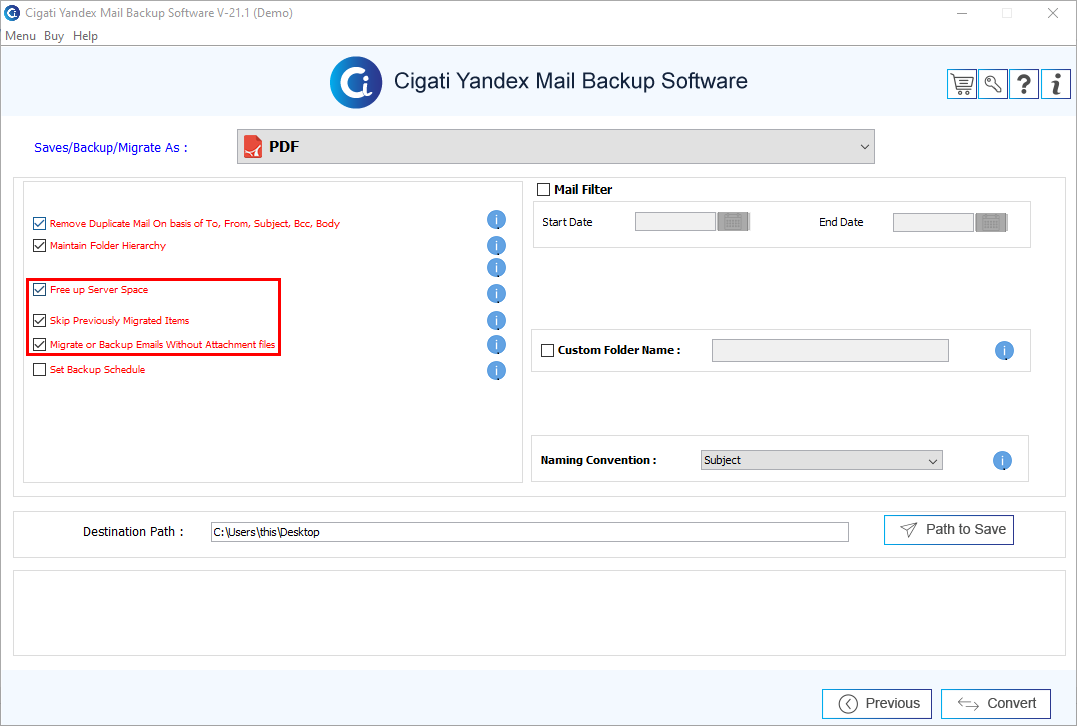Click the Start Date input field
This screenshot has height=726, width=1077.
[675, 222]
